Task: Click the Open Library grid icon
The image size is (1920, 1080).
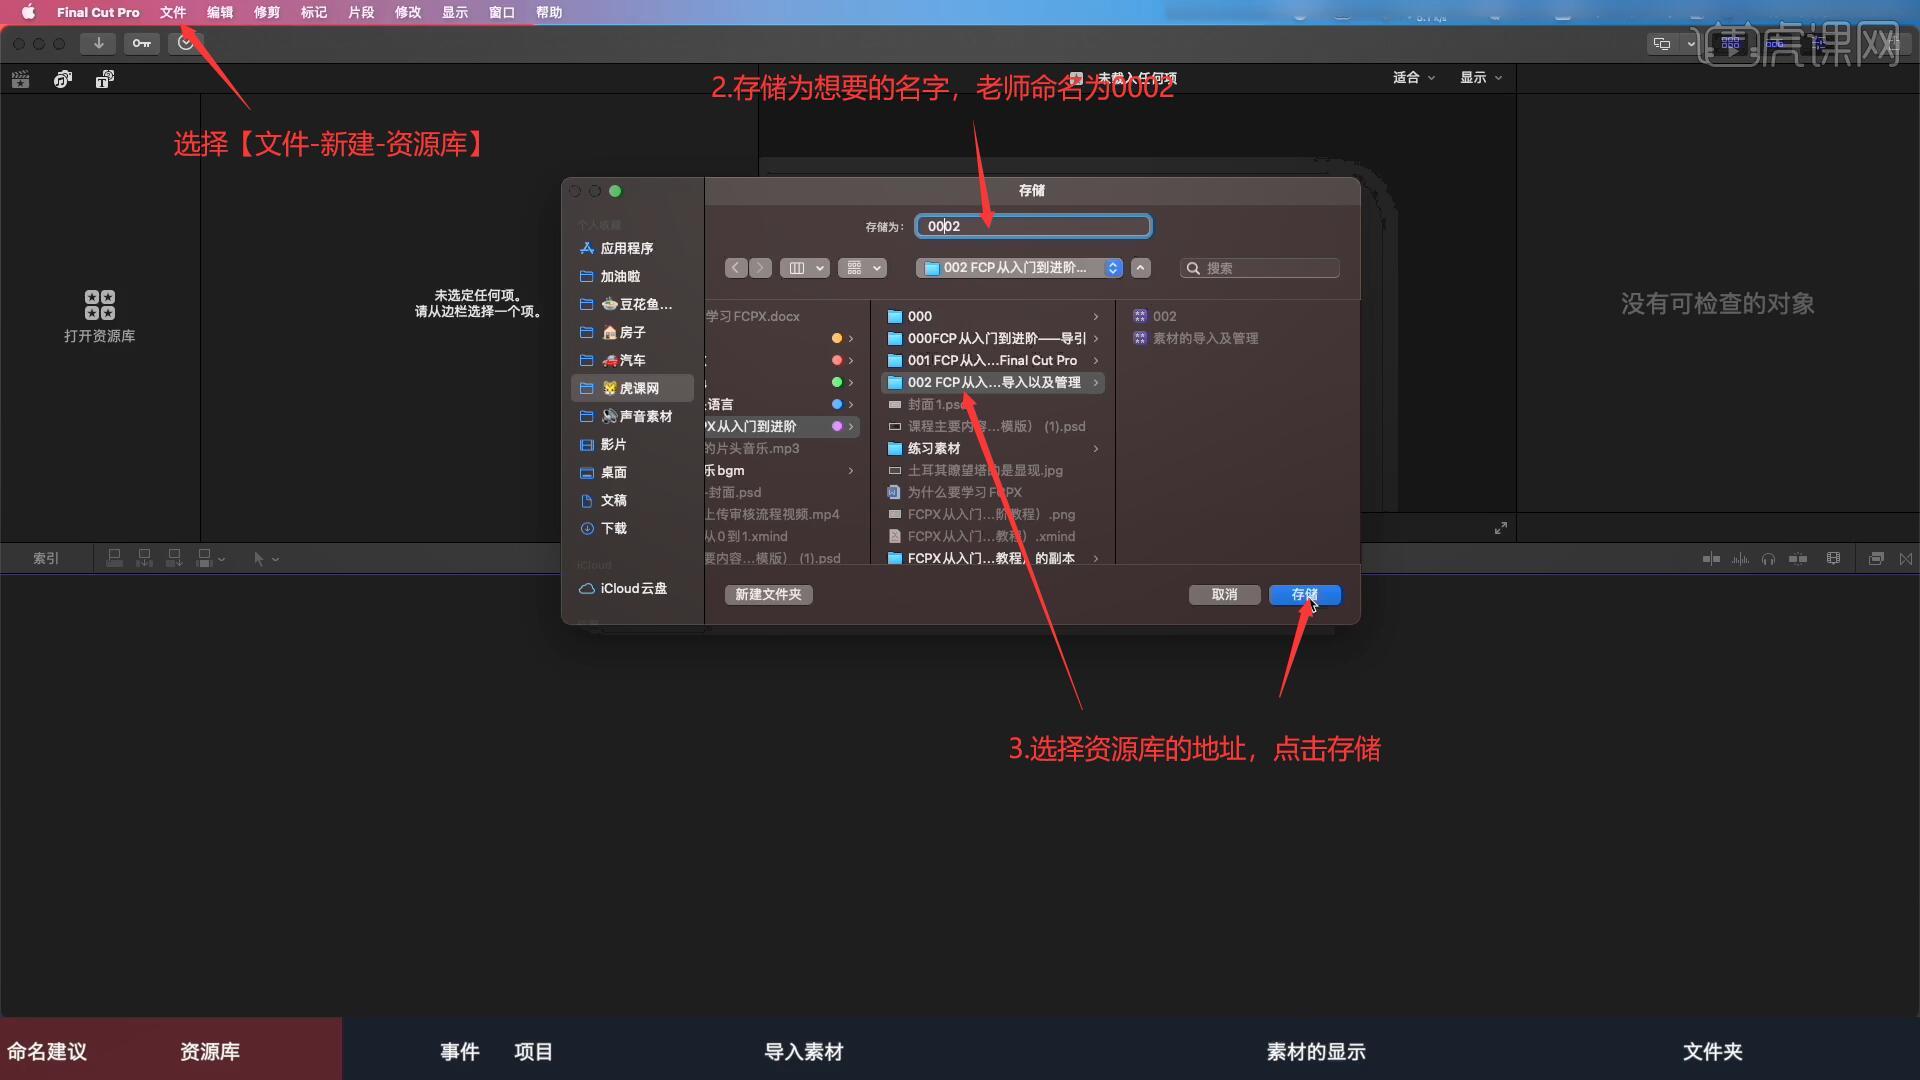Action: [x=99, y=305]
